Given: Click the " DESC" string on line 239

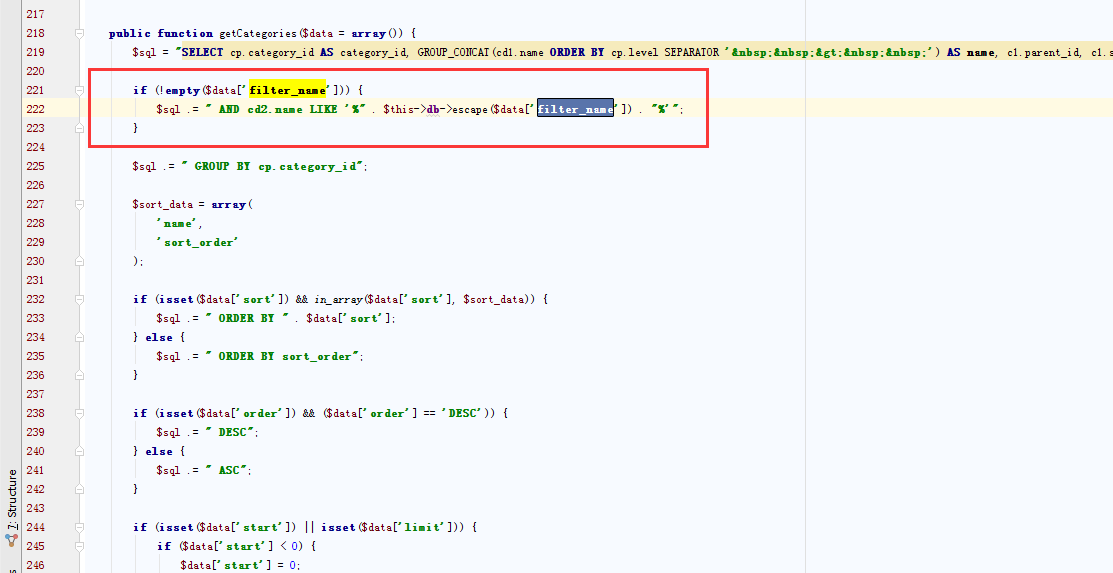Looking at the screenshot, I should point(231,432).
